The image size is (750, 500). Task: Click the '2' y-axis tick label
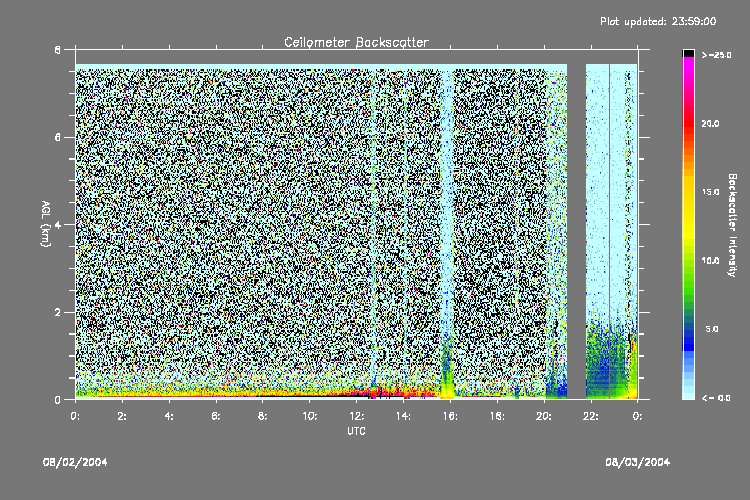point(58,312)
